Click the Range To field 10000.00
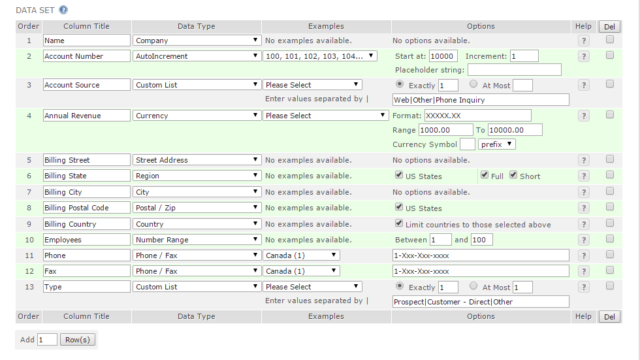 point(515,130)
